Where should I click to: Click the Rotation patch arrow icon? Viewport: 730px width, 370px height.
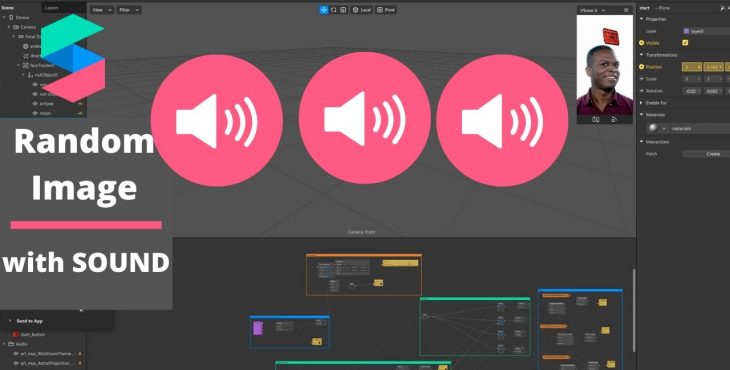point(642,91)
